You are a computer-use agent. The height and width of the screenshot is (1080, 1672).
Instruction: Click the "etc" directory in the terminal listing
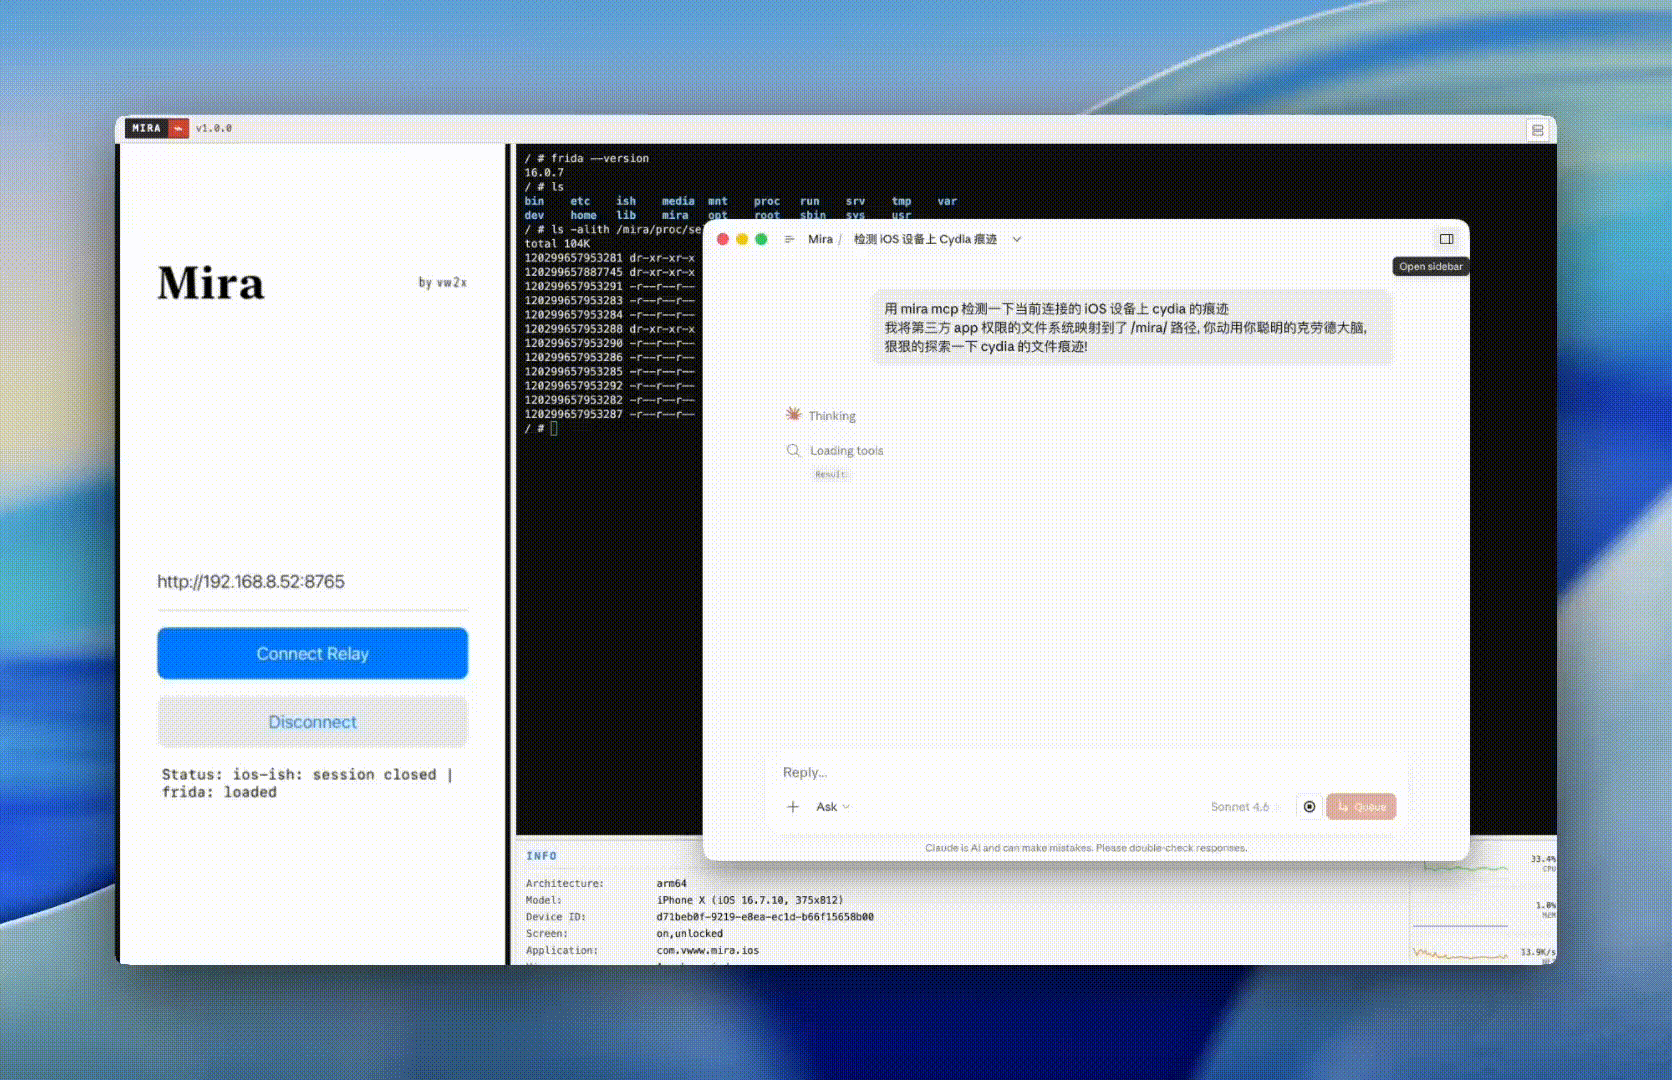tap(580, 201)
